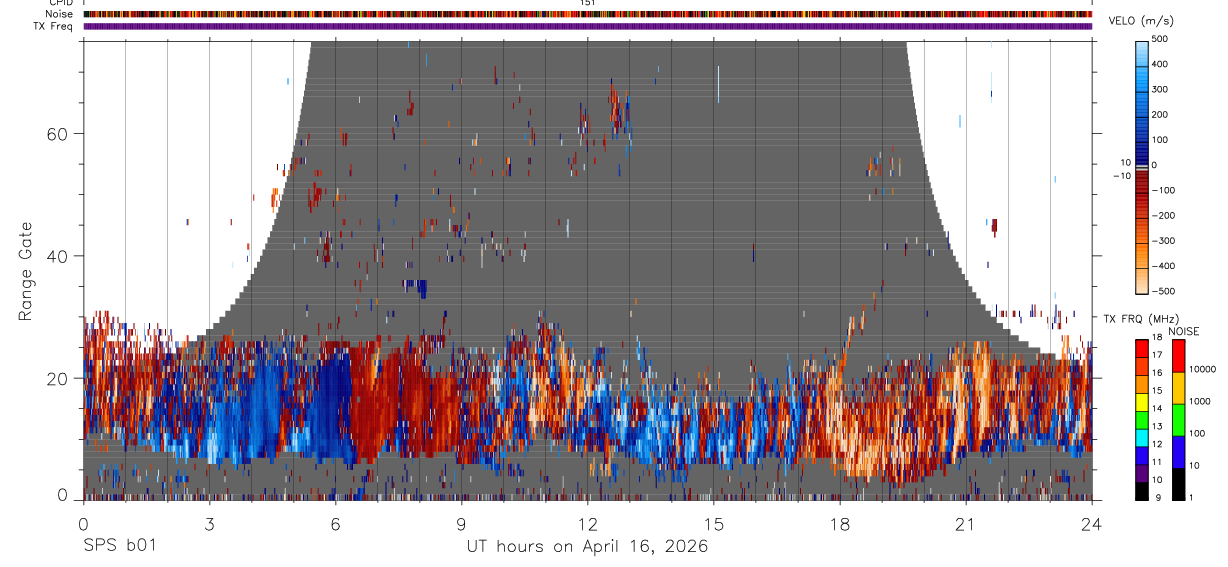Click the purple TX Freq strip above plot
This screenshot has height=567, width=1228.
point(587,27)
